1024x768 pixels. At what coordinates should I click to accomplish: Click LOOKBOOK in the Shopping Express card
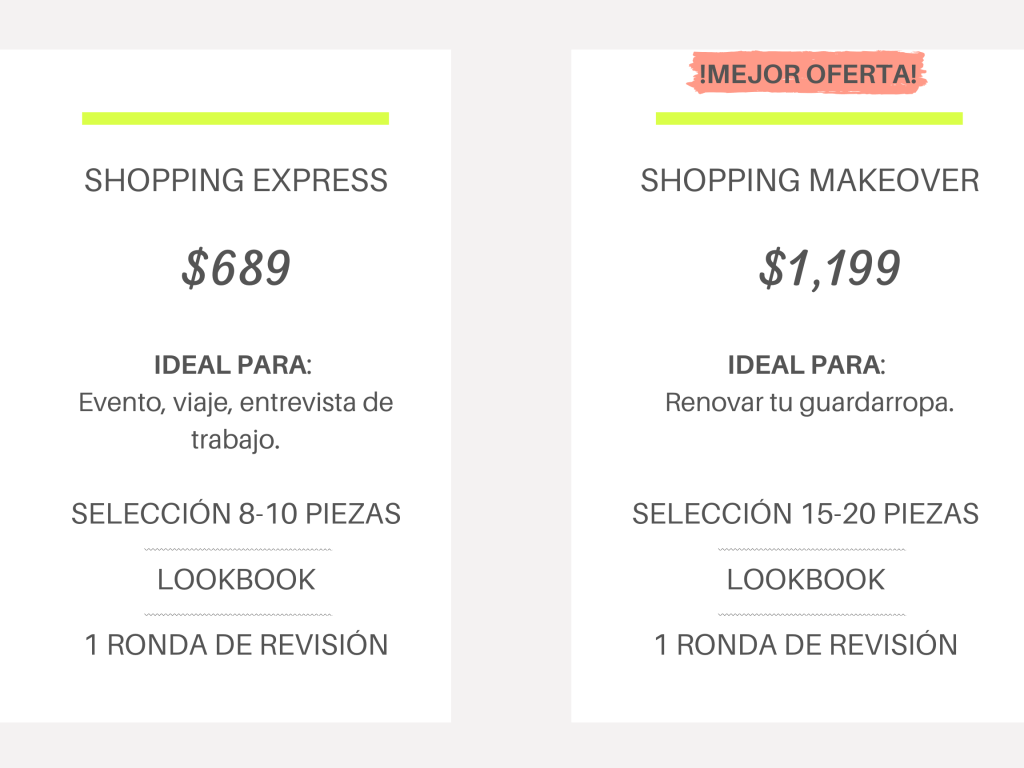click(236, 580)
